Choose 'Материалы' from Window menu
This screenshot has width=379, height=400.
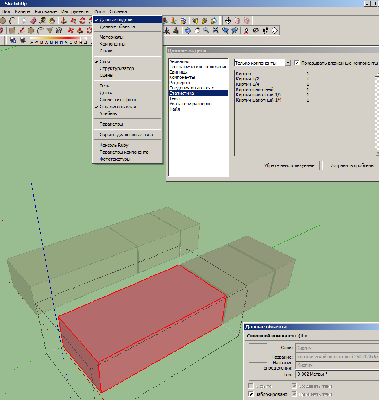(x=127, y=37)
